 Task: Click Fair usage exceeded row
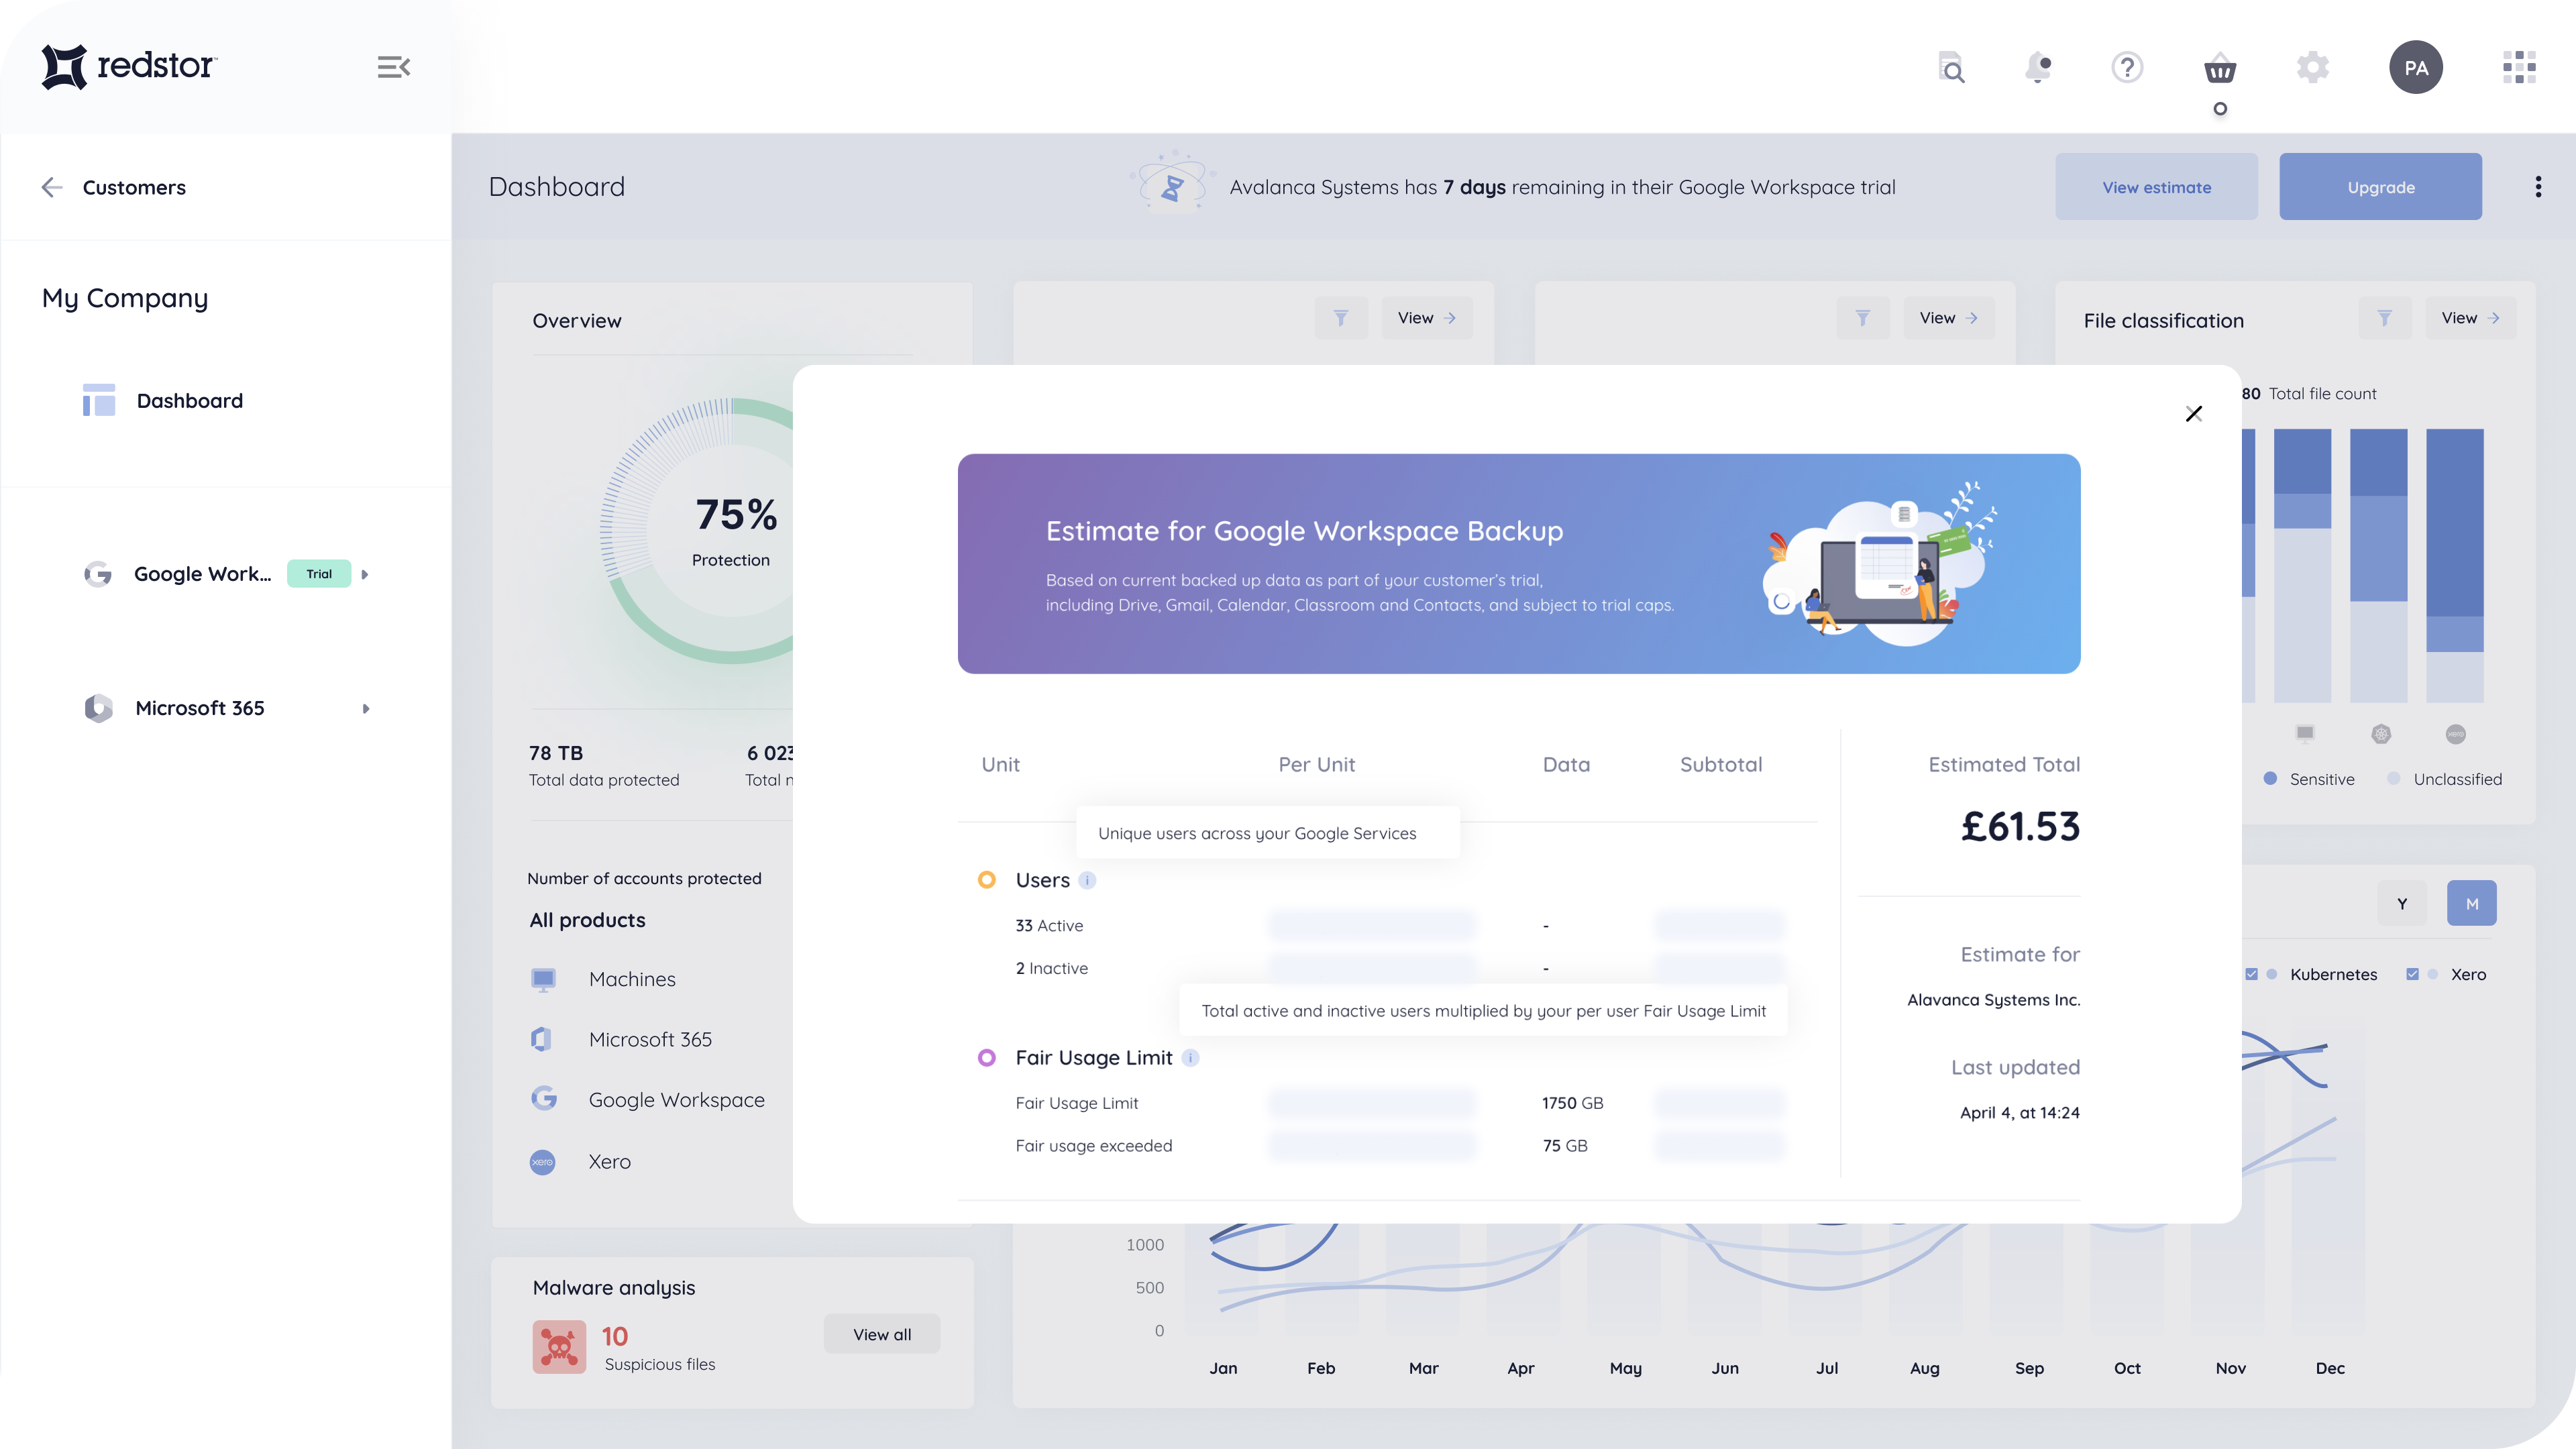tap(1093, 1146)
